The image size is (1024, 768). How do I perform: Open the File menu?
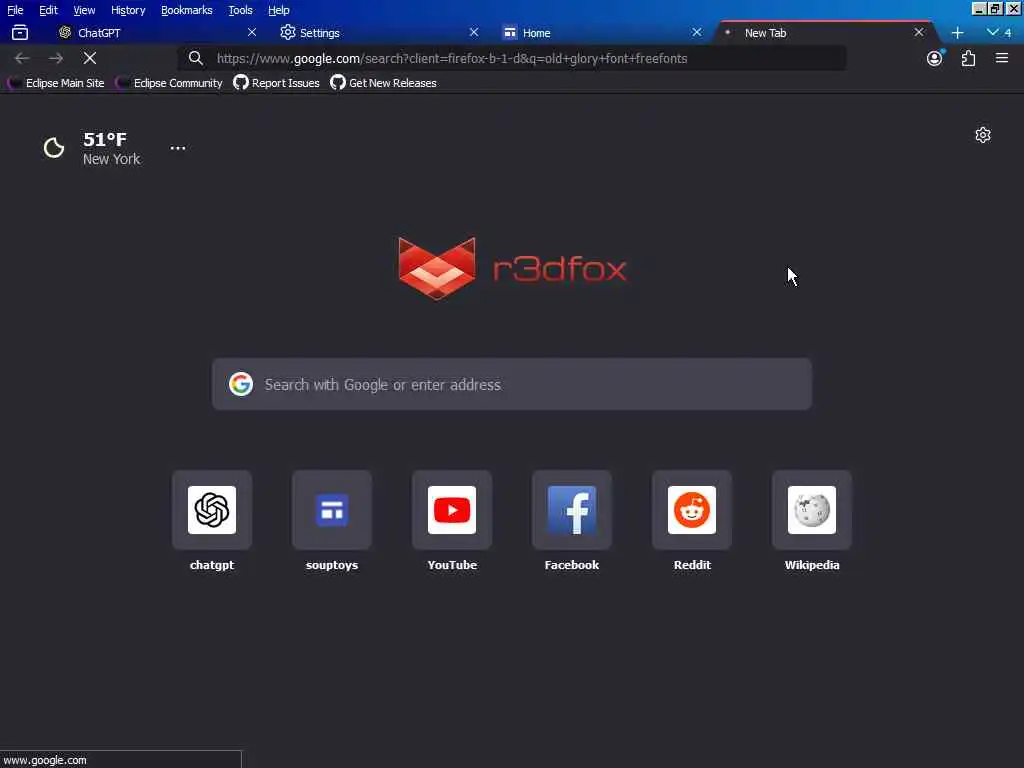coord(15,10)
